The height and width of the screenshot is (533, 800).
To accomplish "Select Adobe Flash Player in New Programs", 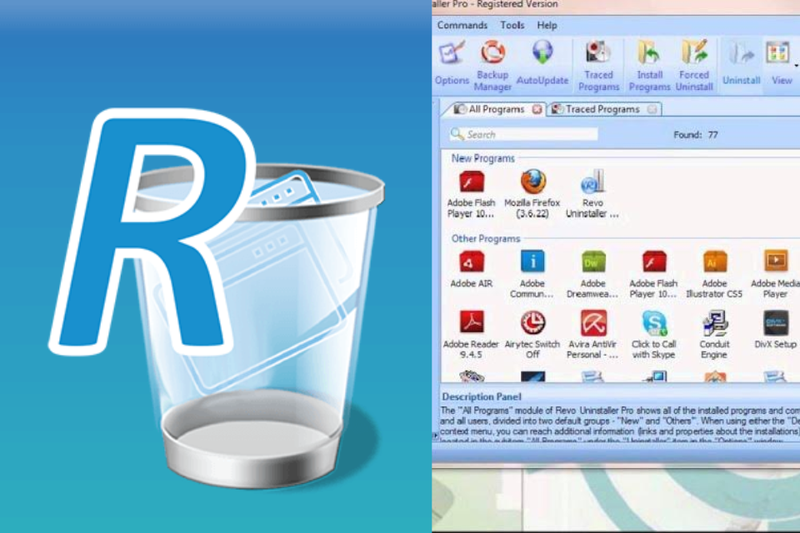I will coord(471,194).
